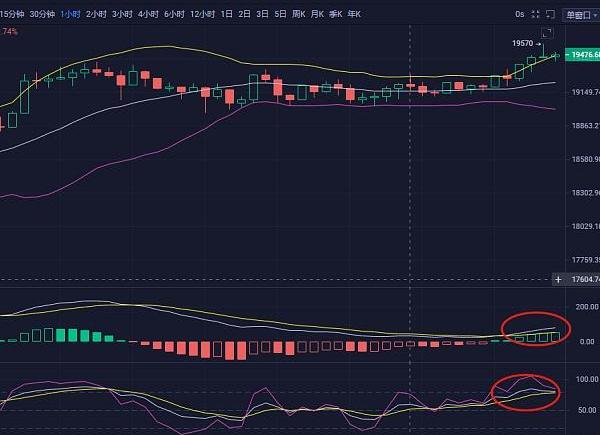
Task: Click the 17604.74 price axis label
Action: pos(582,281)
